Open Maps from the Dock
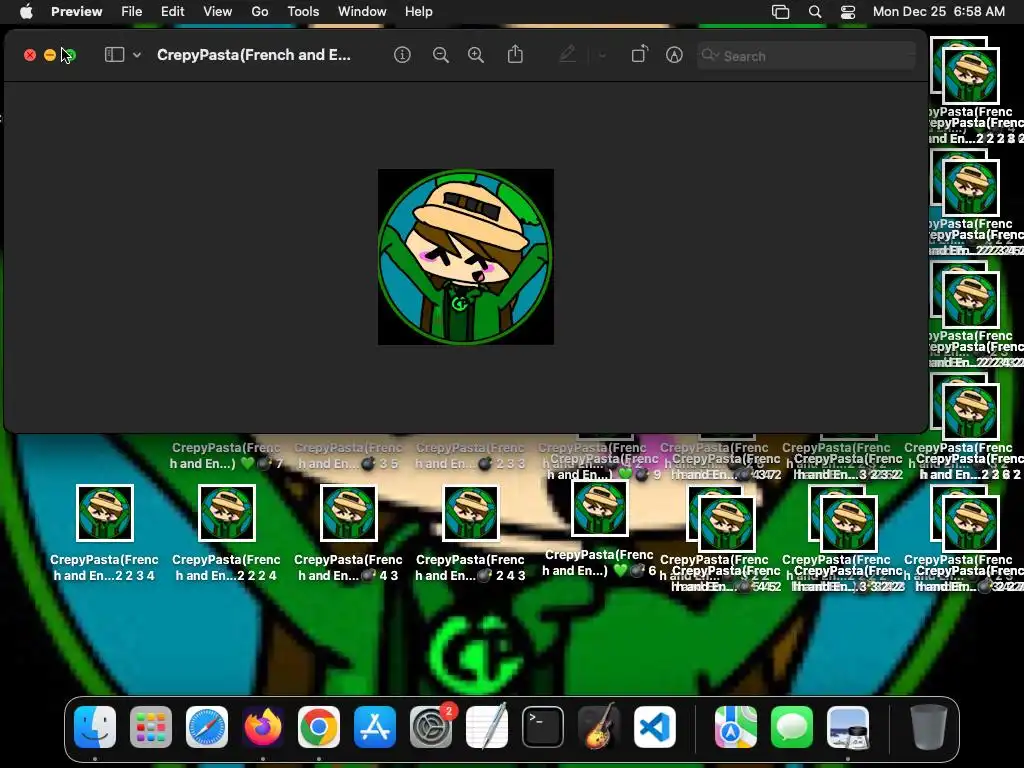 point(736,727)
